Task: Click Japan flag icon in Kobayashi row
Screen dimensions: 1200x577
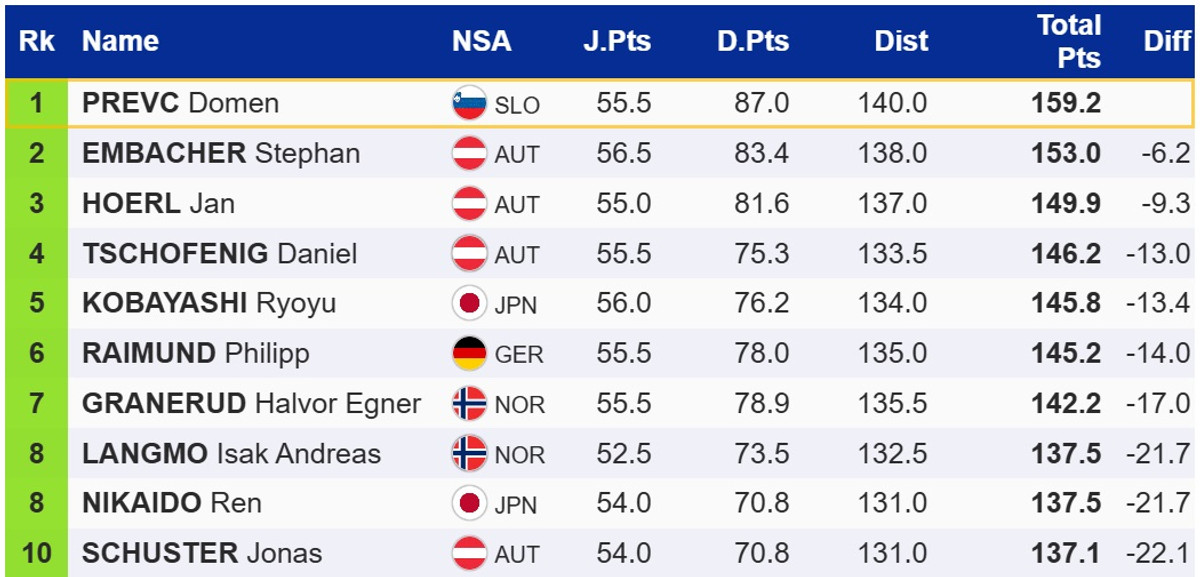Action: pos(469,304)
